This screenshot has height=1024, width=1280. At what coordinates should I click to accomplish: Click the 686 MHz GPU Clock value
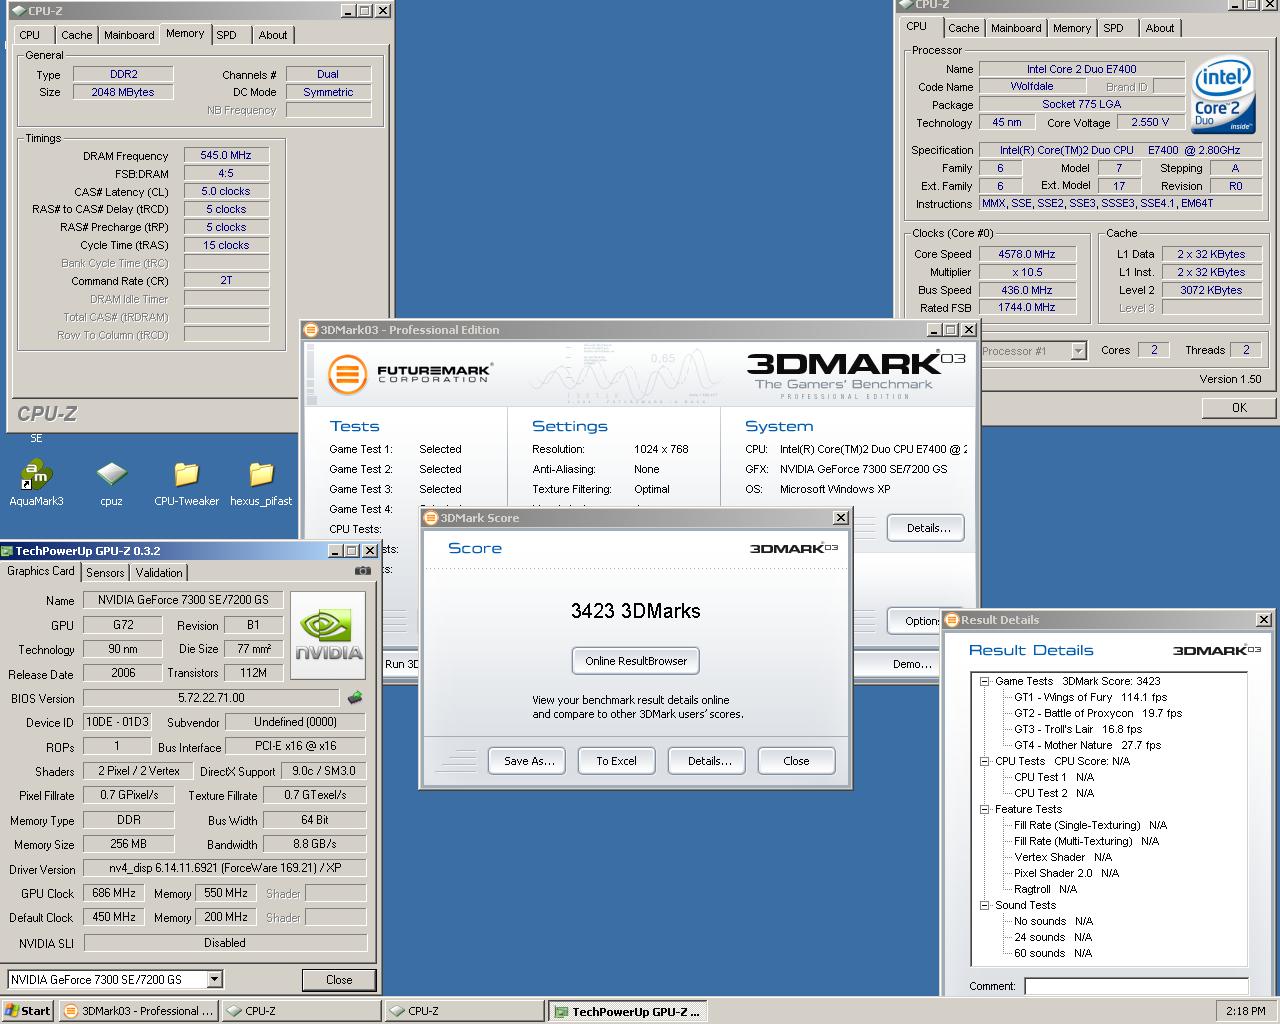click(x=114, y=893)
